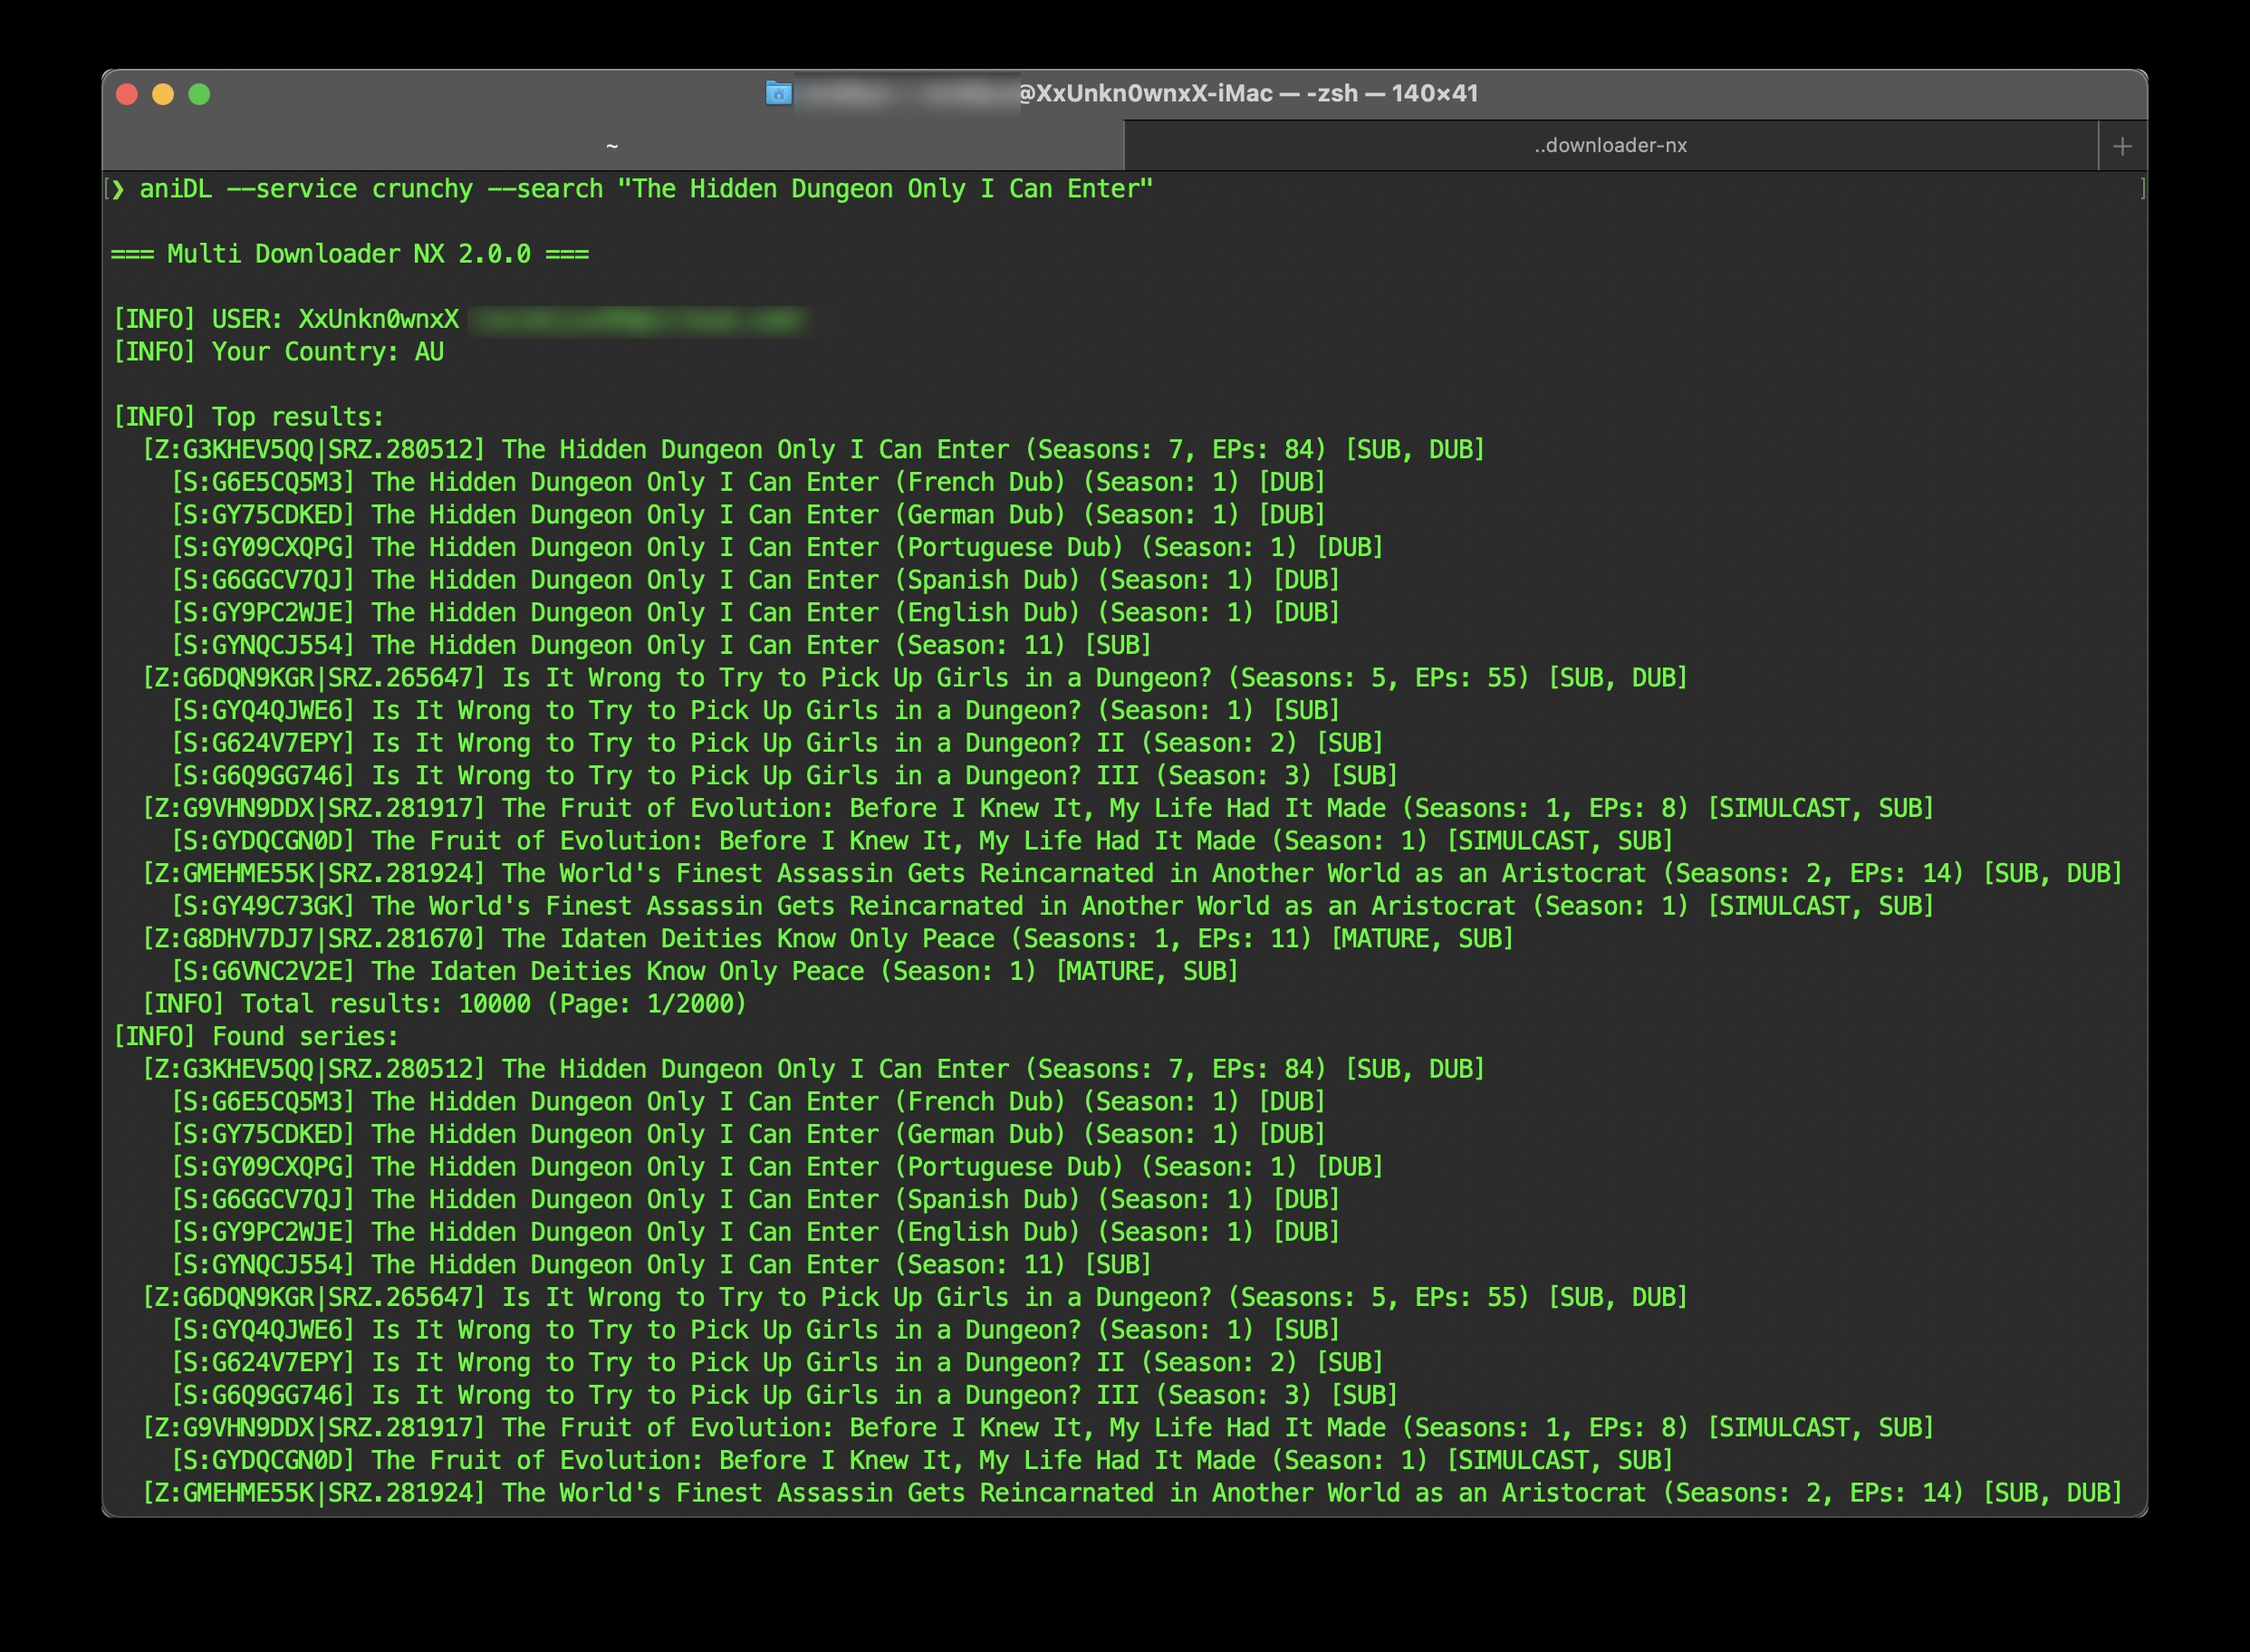The image size is (2250, 1652).
Task: Switch to the ..downloader-nx tab
Action: click(1610, 146)
